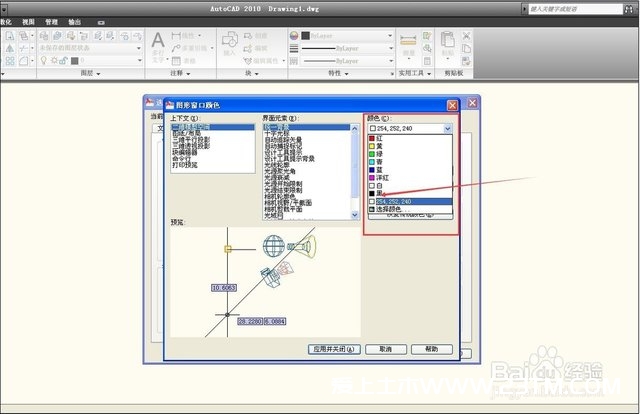
Task: Click the calculator icon in utilities panel
Action: point(427,61)
